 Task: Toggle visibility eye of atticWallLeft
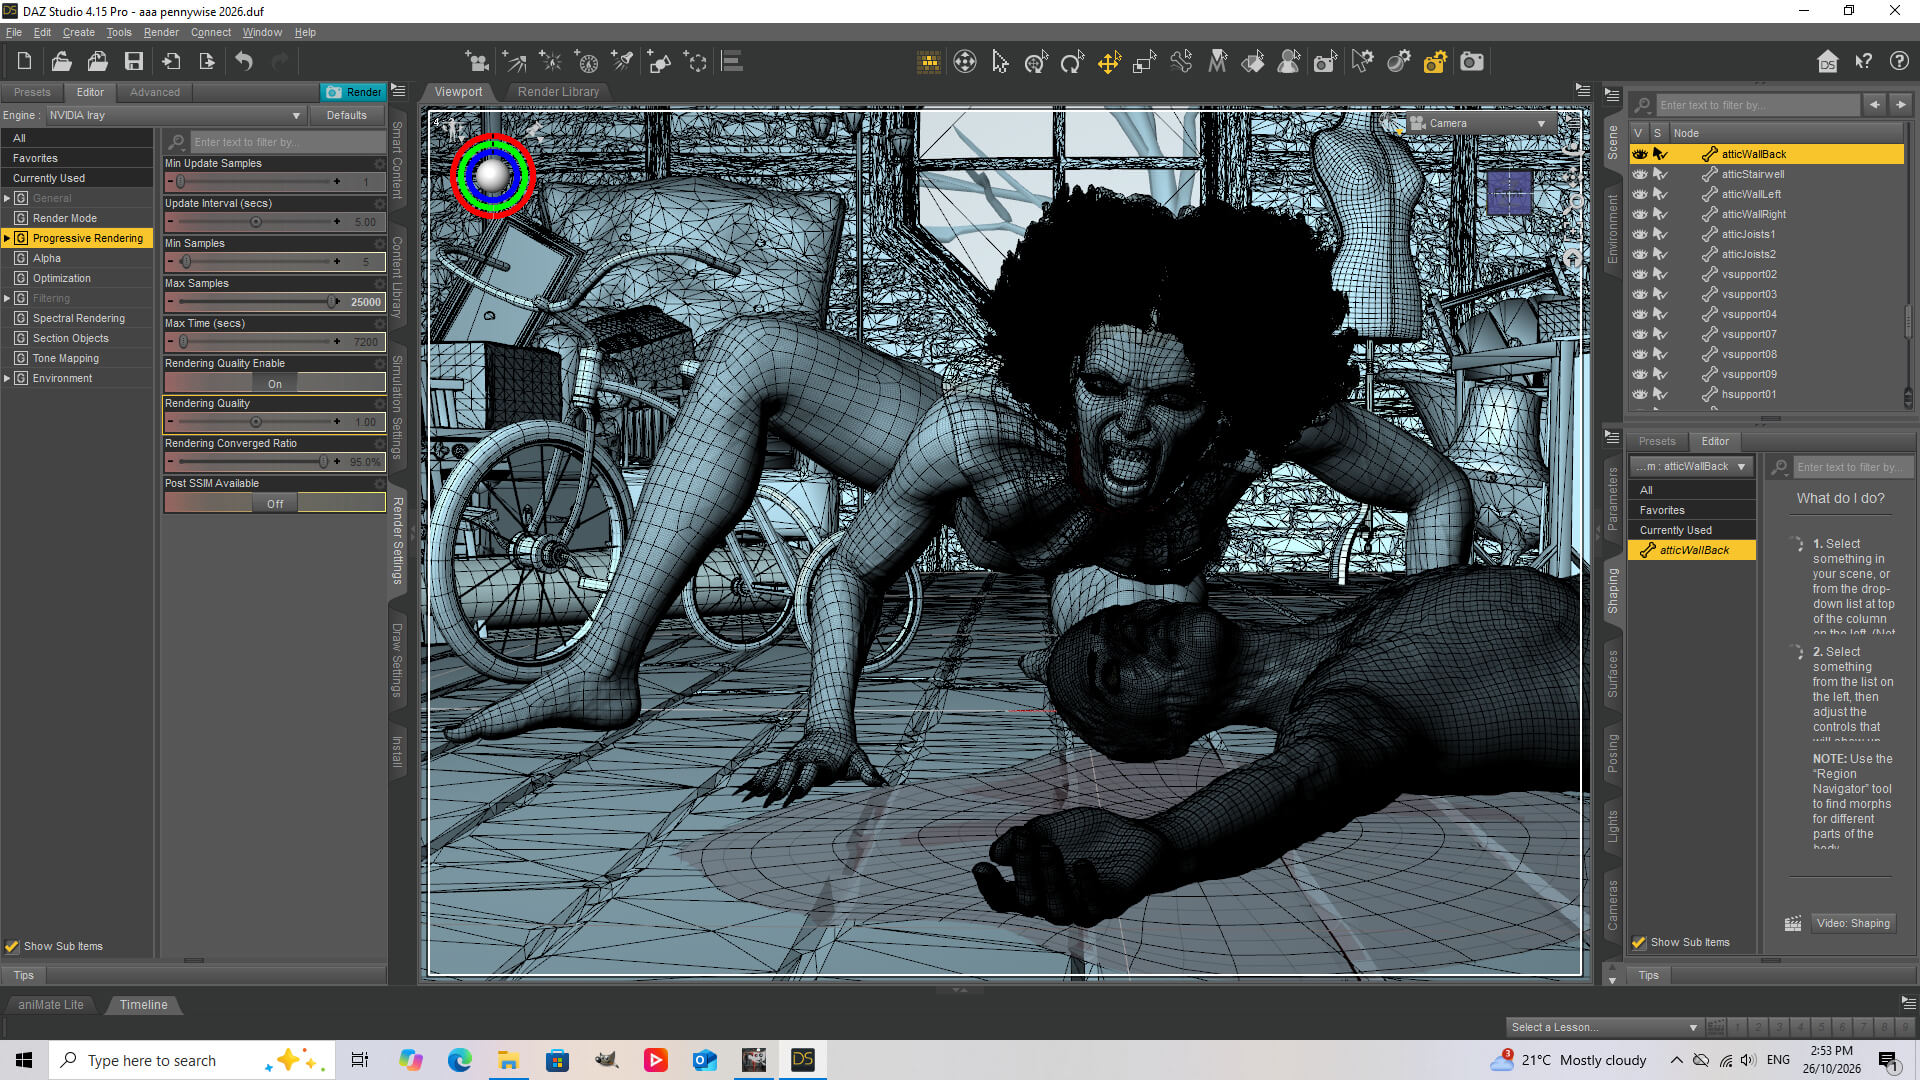pyautogui.click(x=1640, y=194)
